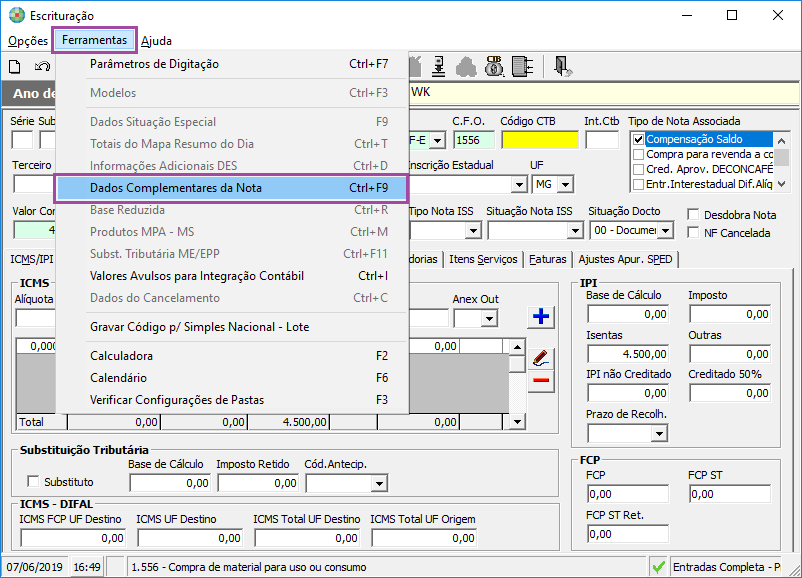This screenshot has width=802, height=578.
Task: Click the IPI não Creditado field
Action: click(628, 393)
